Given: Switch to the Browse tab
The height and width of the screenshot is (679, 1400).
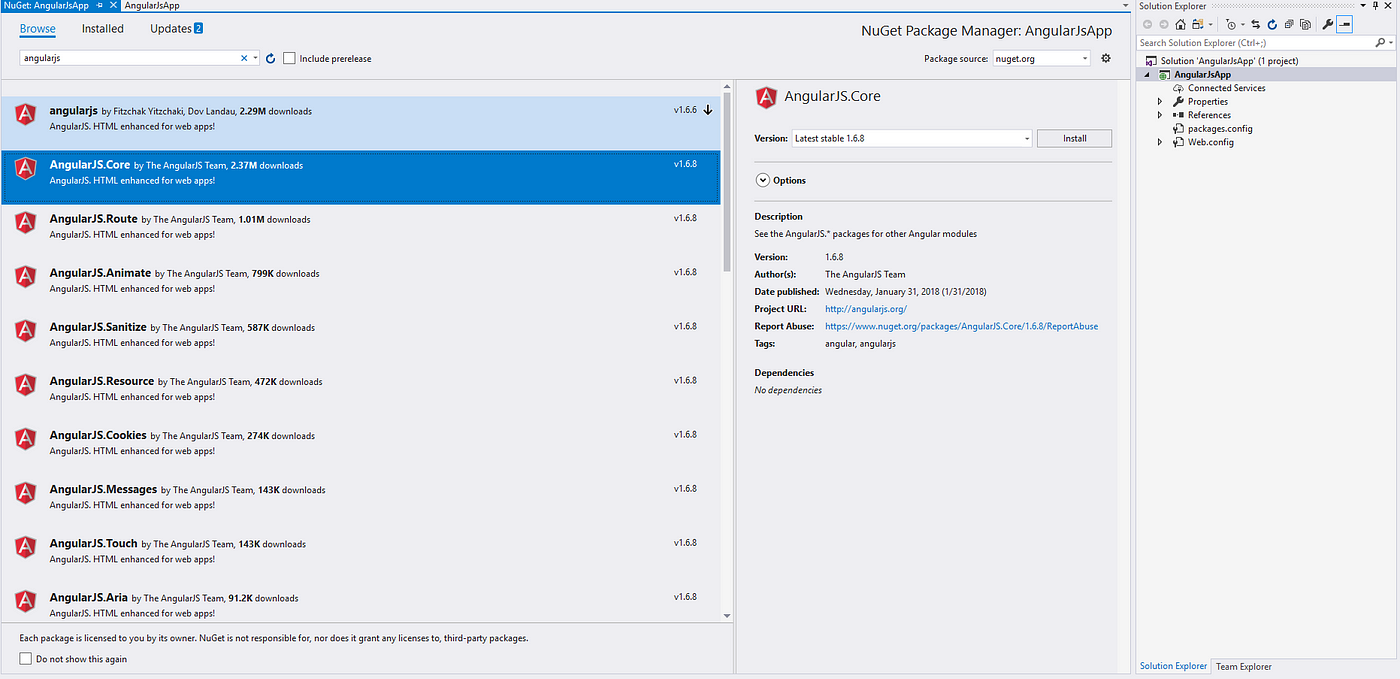Looking at the screenshot, I should click(x=38, y=29).
